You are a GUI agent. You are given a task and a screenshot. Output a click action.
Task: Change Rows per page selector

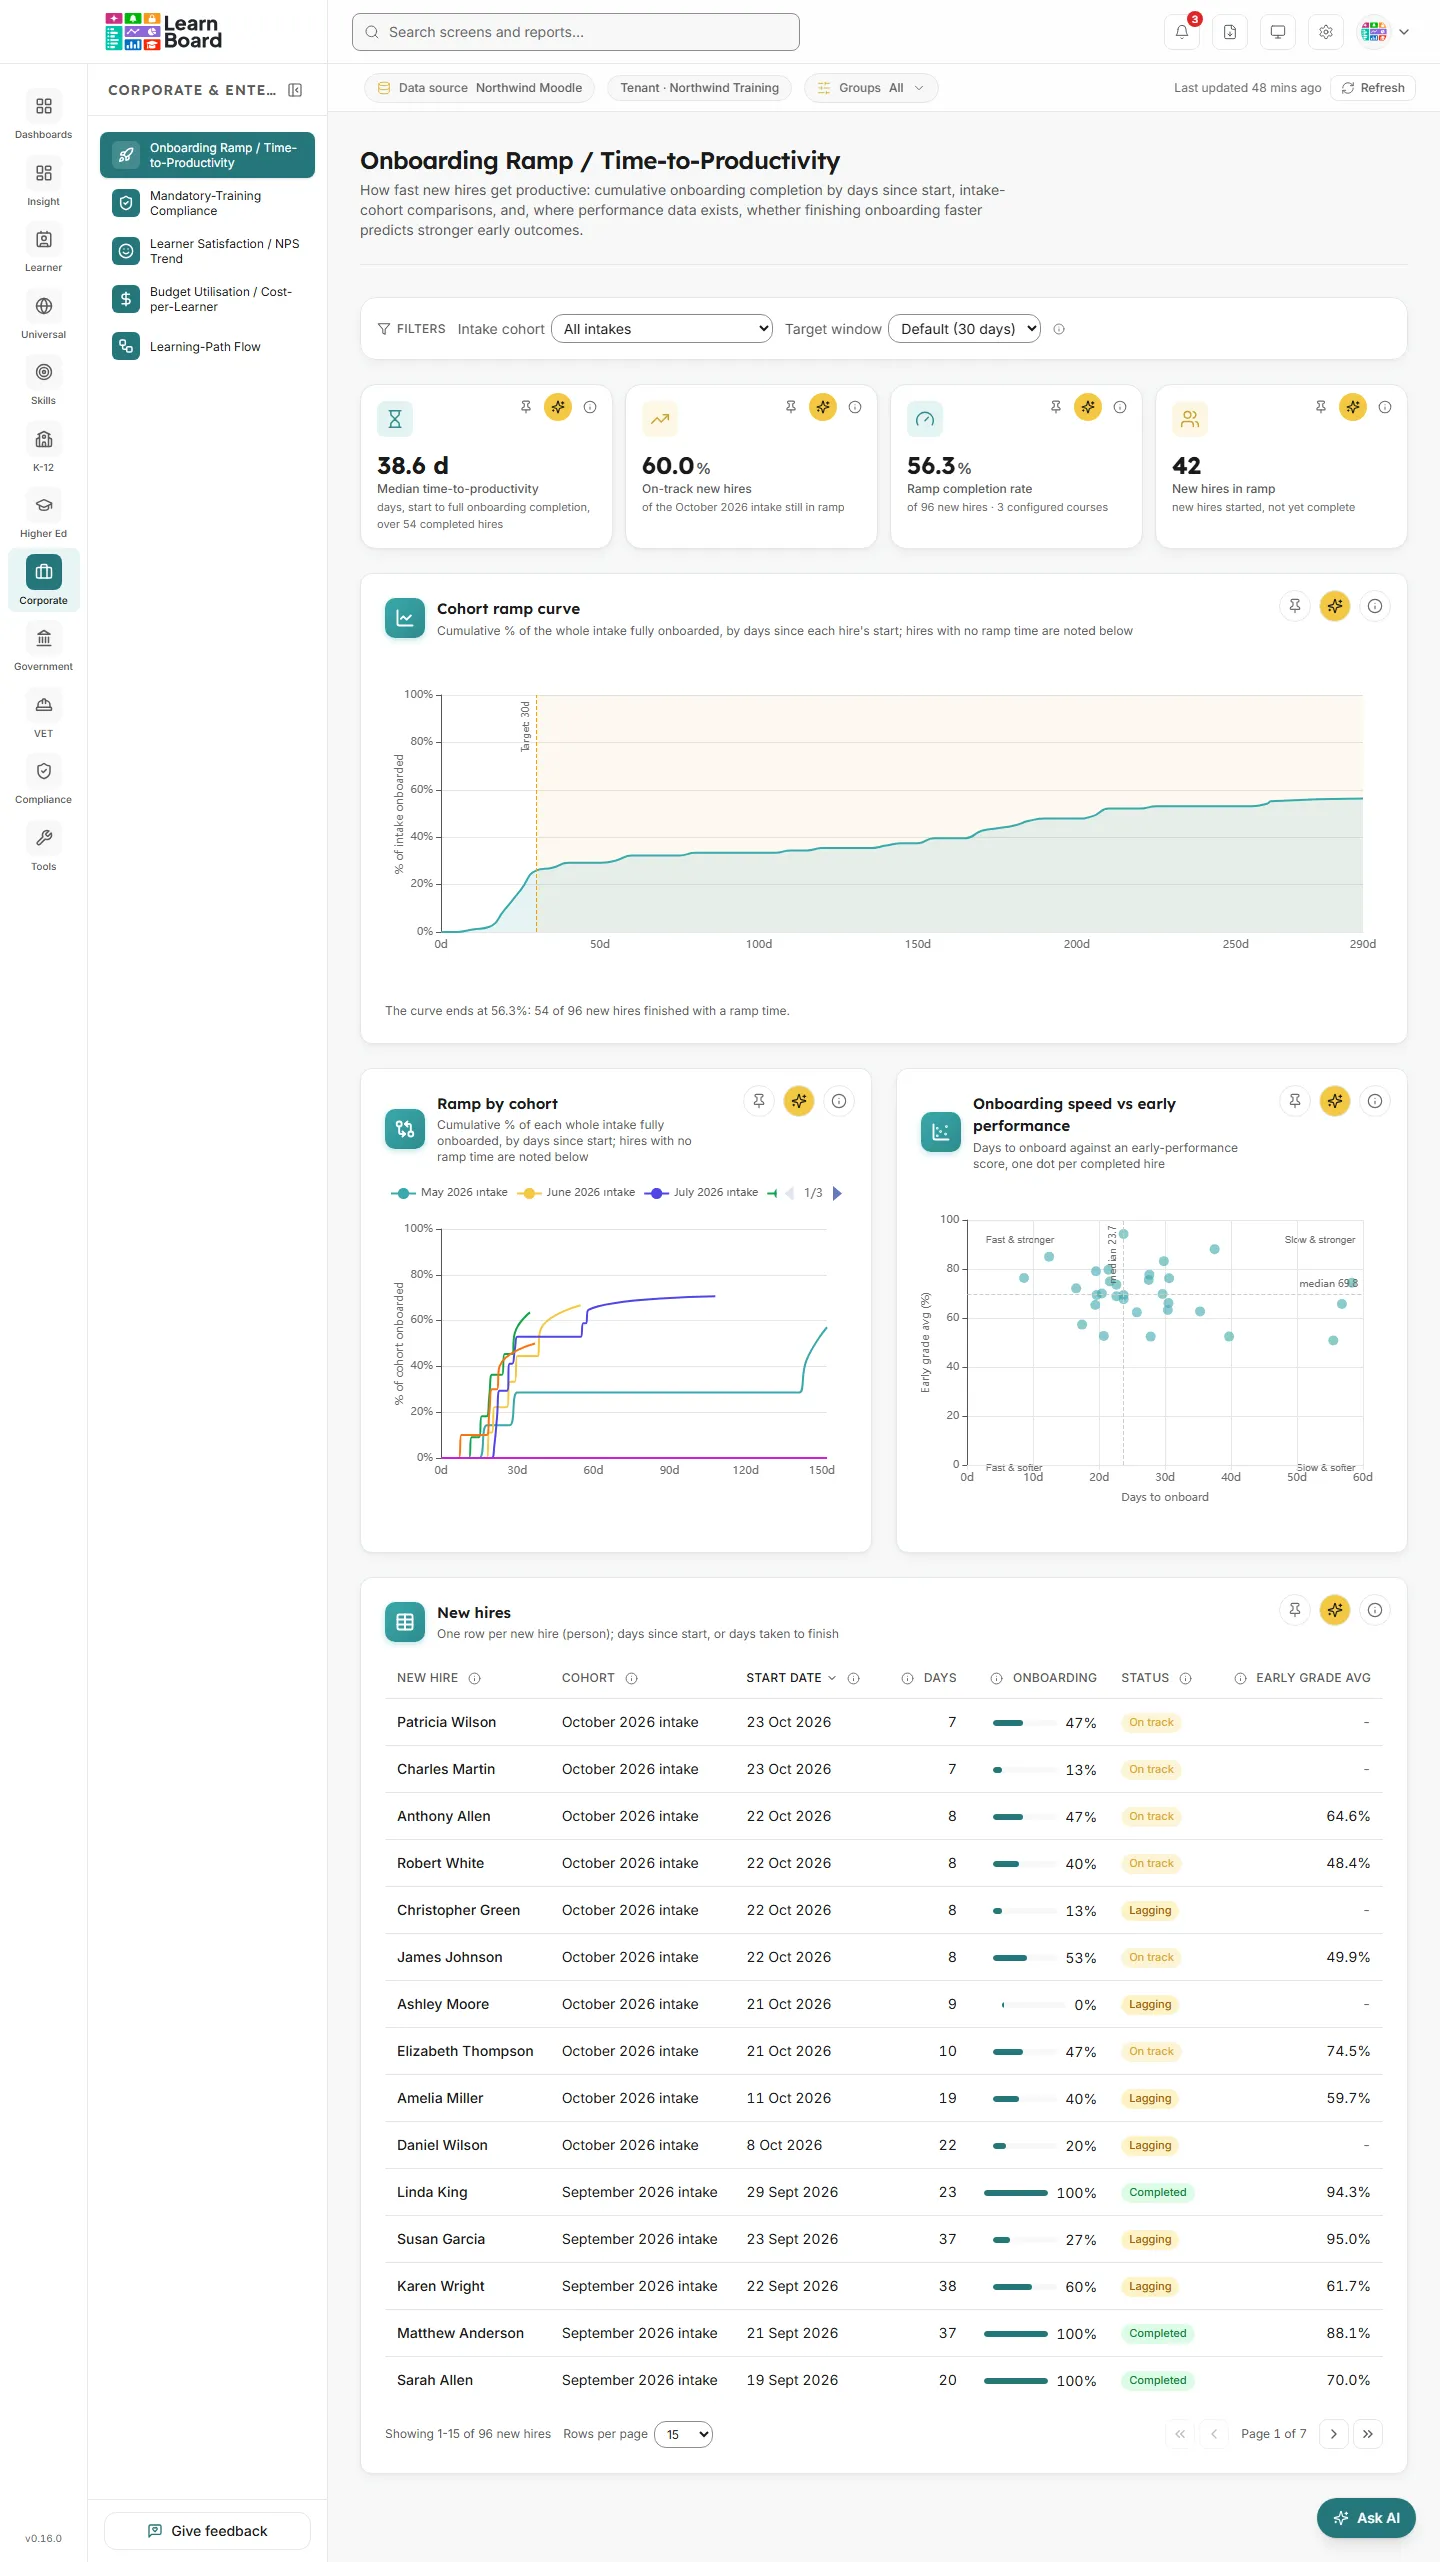tap(683, 2434)
